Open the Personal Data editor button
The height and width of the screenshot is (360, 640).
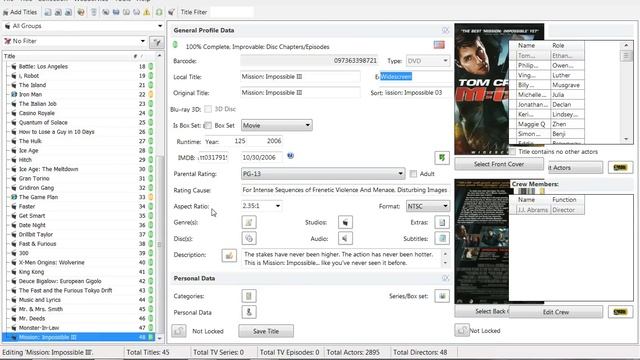[x=249, y=312]
